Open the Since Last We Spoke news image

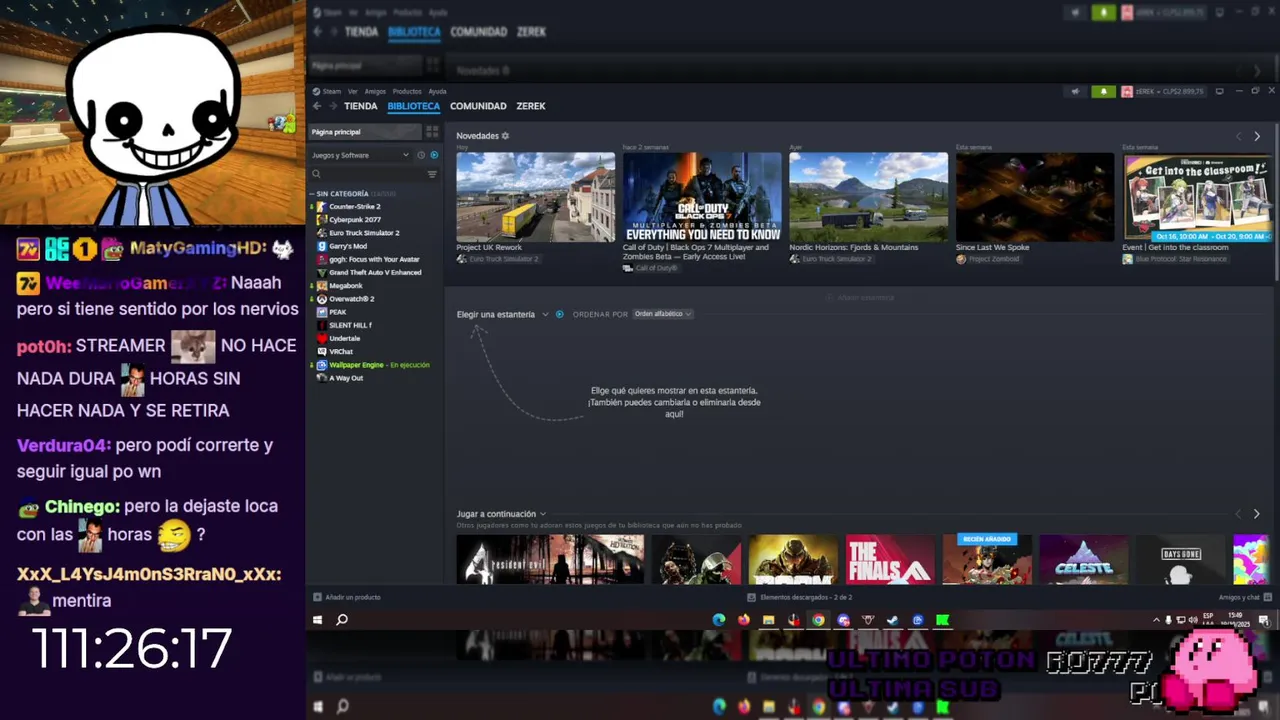pos(1035,197)
